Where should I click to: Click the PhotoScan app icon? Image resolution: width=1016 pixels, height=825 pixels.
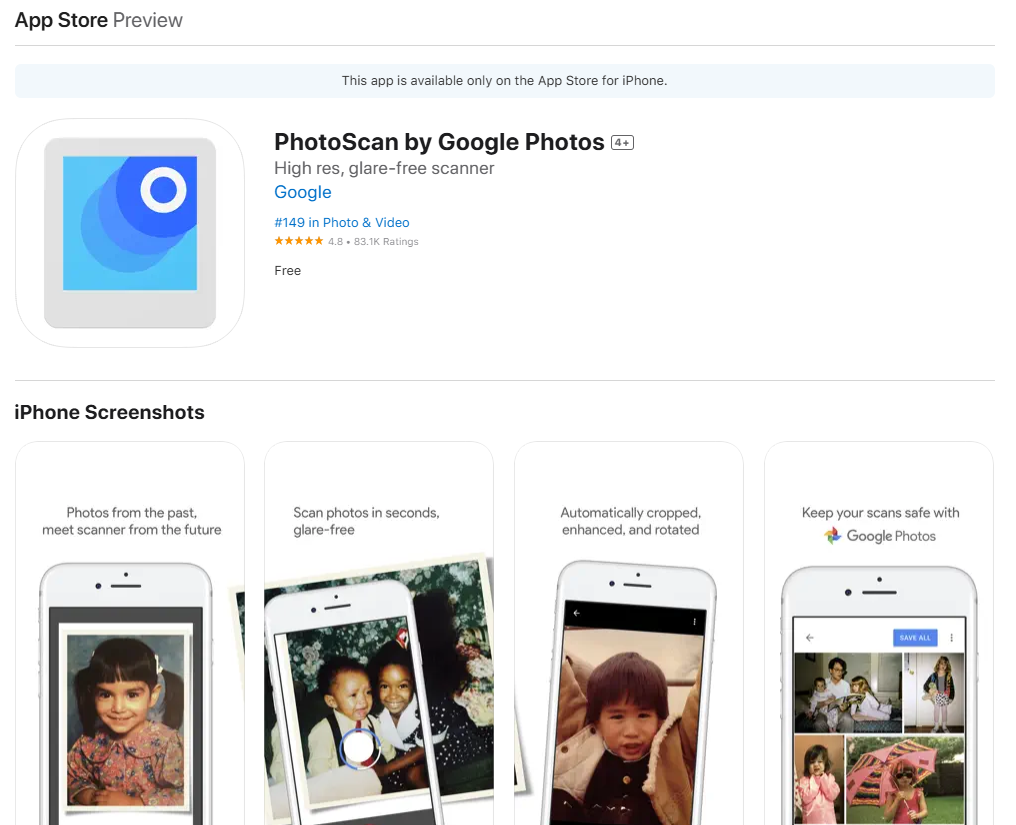[130, 233]
